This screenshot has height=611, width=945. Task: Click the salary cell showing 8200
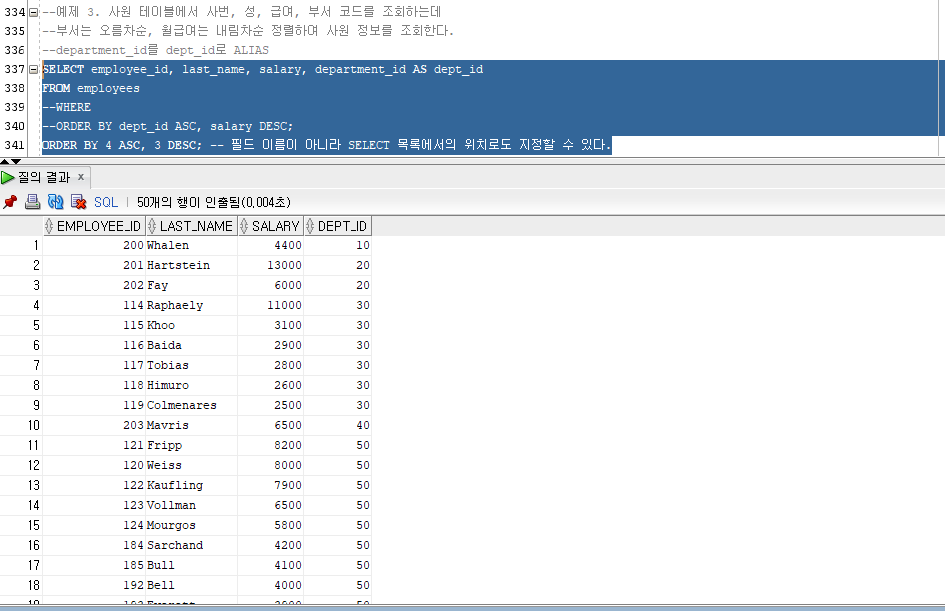click(x=271, y=445)
